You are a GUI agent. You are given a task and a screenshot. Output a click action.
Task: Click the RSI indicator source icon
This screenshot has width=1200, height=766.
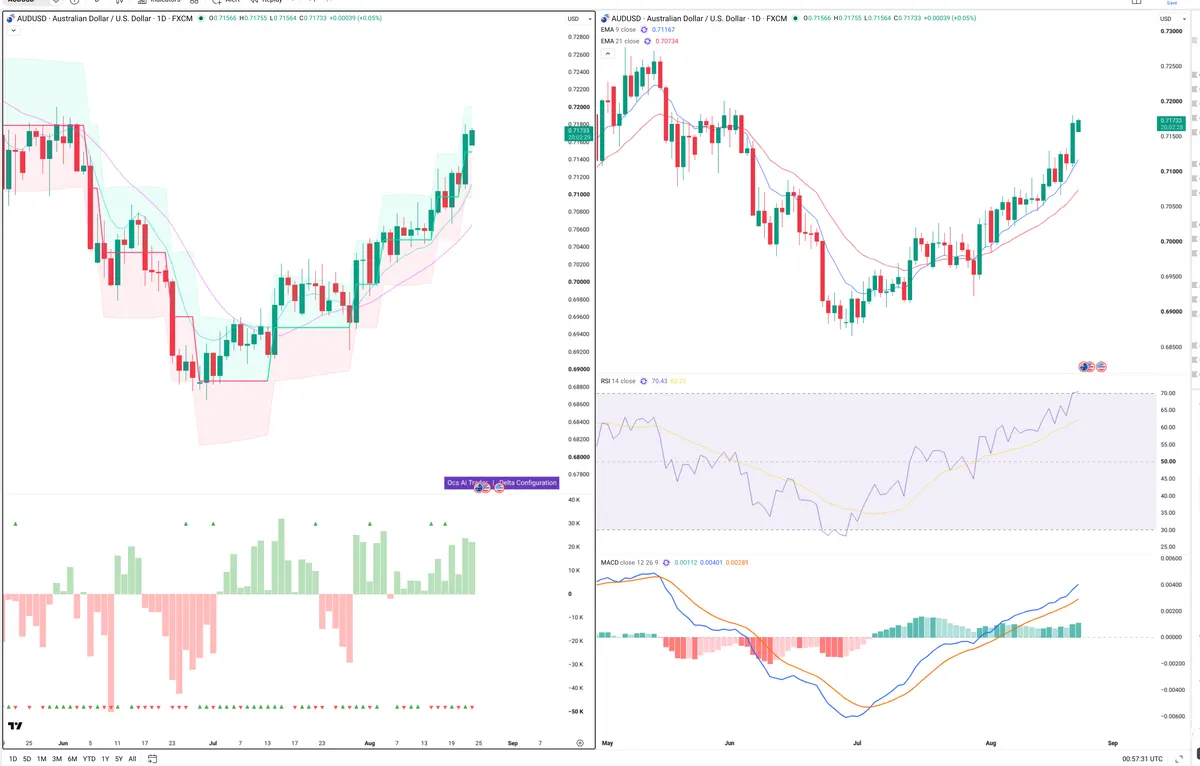[644, 381]
